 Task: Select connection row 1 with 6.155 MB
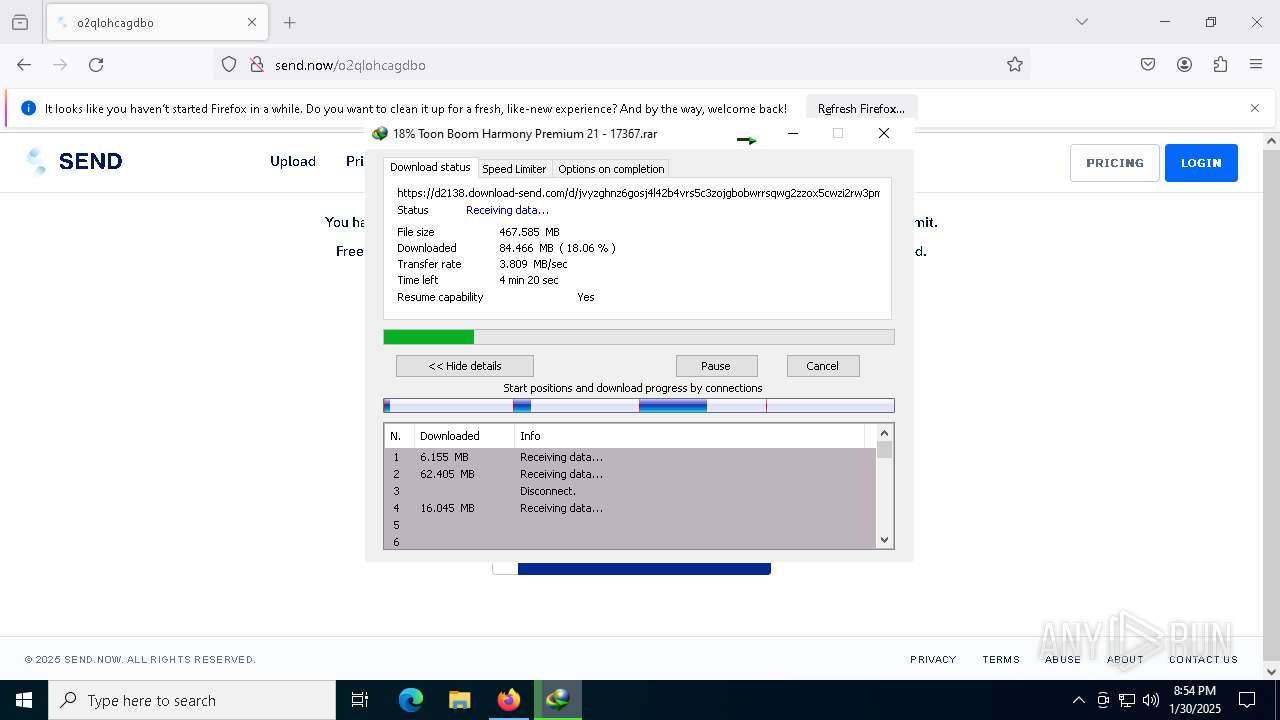[630, 457]
